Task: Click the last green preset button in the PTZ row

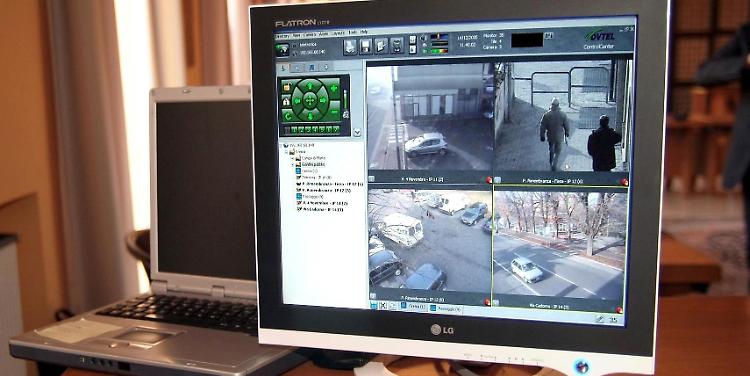Action: click(336, 130)
